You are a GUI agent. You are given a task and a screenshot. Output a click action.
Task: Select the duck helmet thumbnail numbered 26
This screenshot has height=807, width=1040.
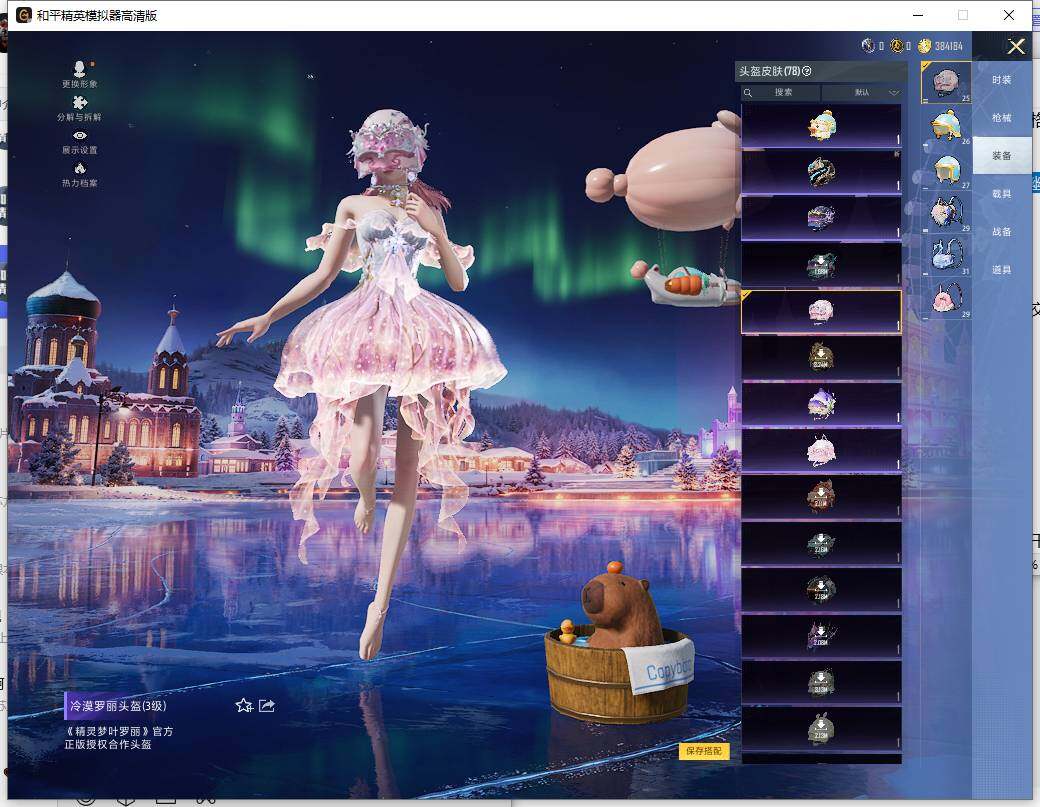point(946,126)
